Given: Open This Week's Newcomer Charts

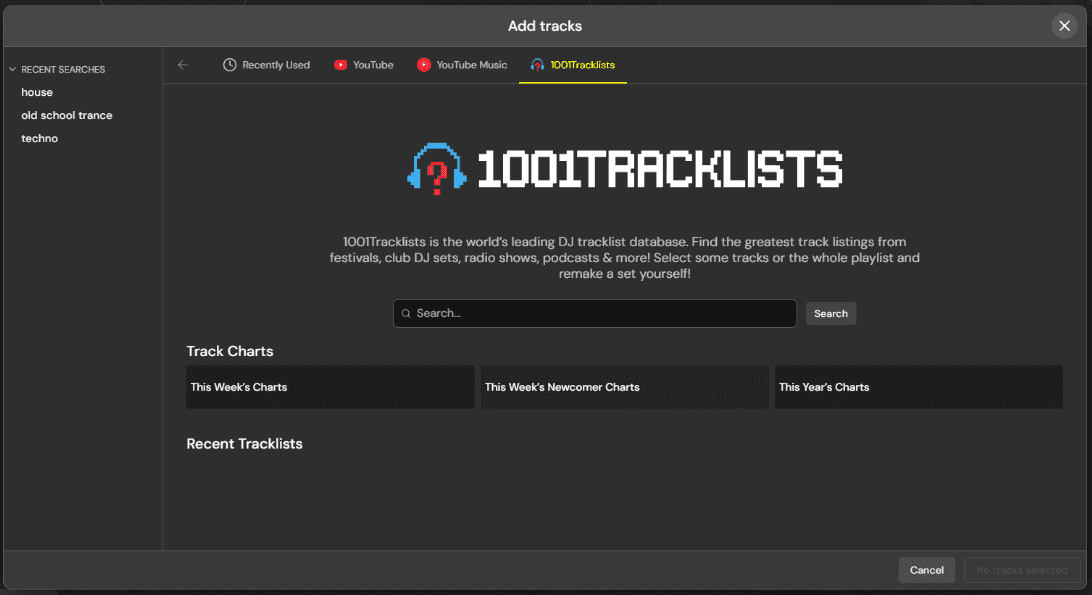Looking at the screenshot, I should click(x=624, y=387).
